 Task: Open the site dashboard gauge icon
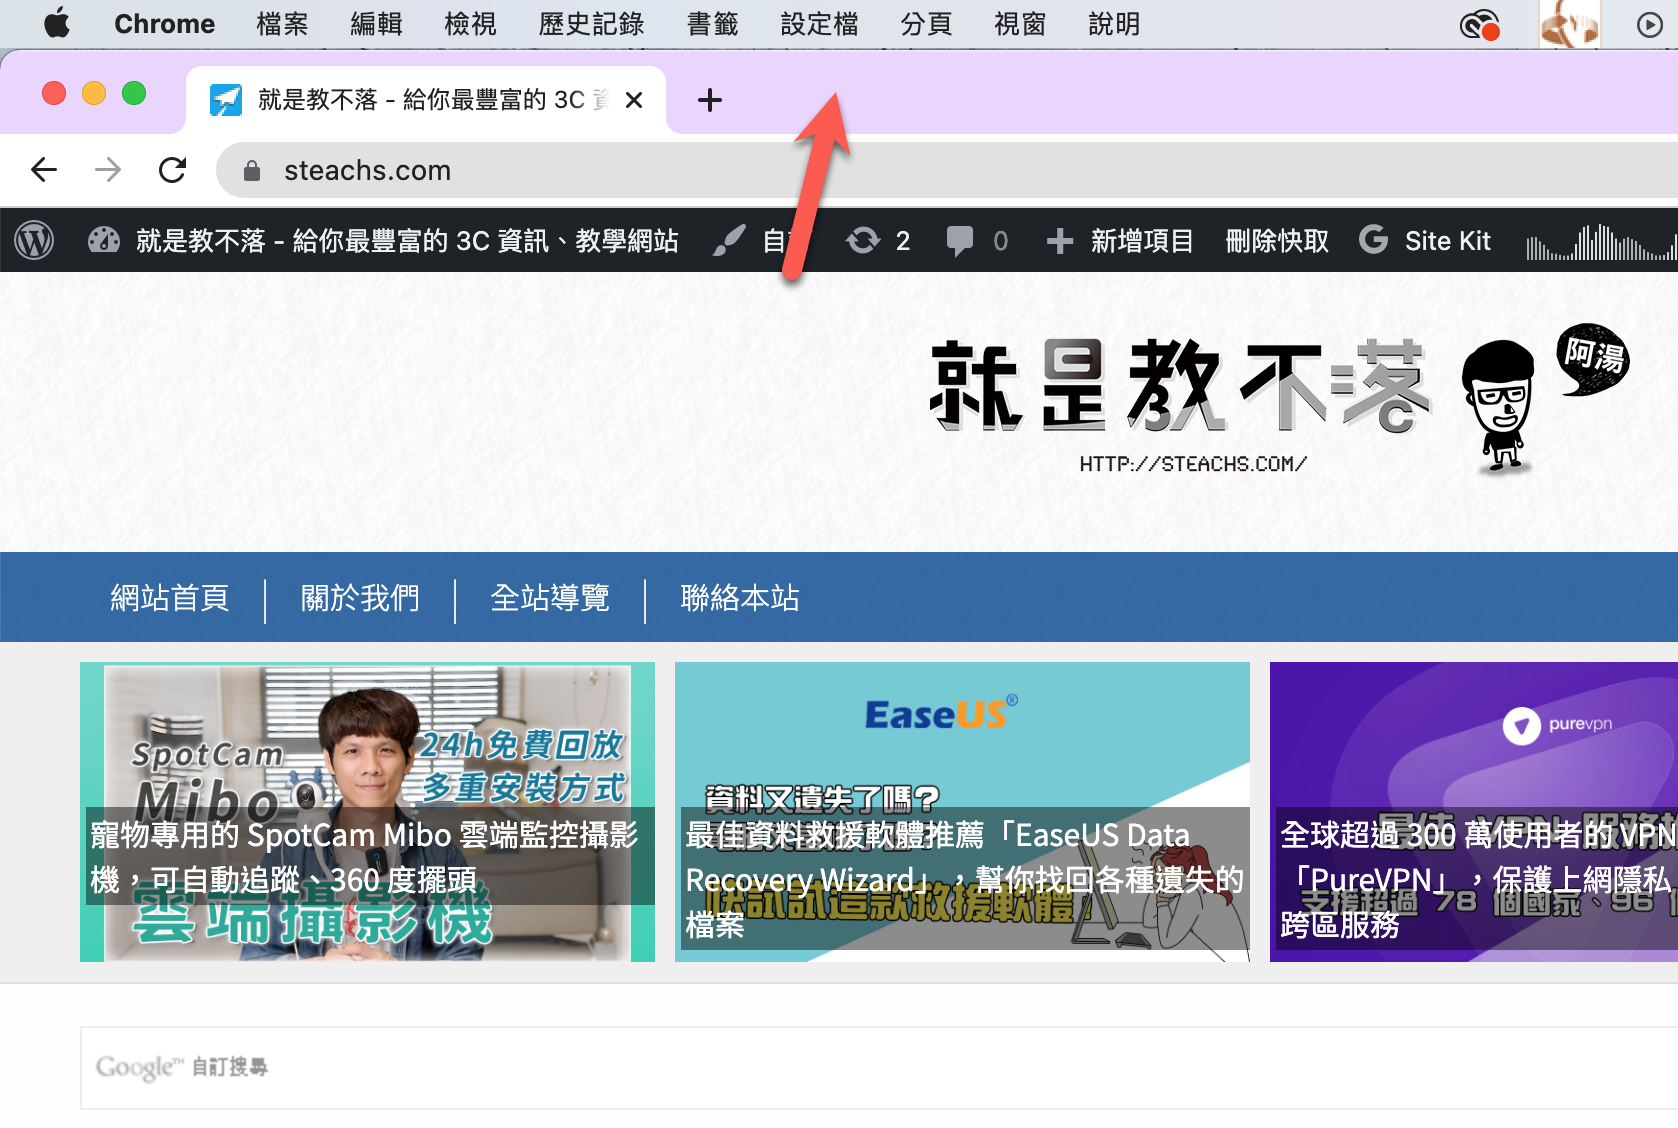click(104, 241)
